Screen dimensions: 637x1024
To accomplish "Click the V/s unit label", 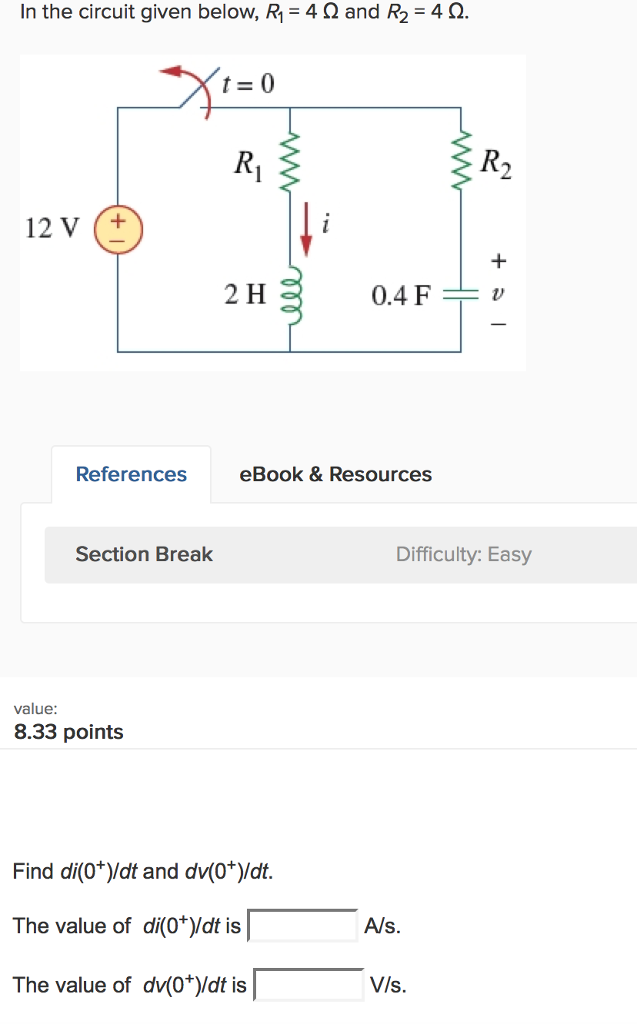I will pyautogui.click(x=385, y=985).
